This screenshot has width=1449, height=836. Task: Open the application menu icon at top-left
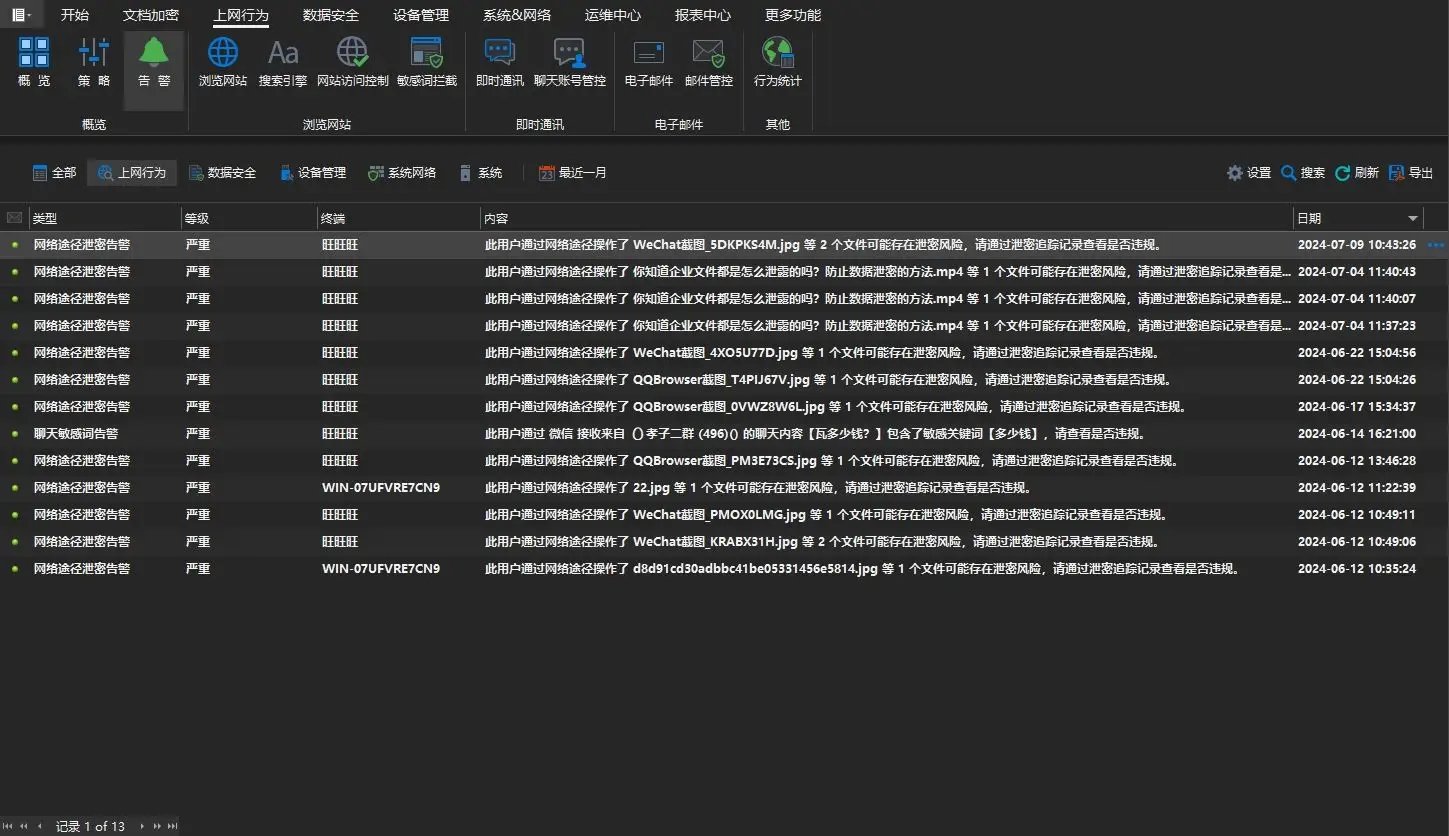pos(21,15)
